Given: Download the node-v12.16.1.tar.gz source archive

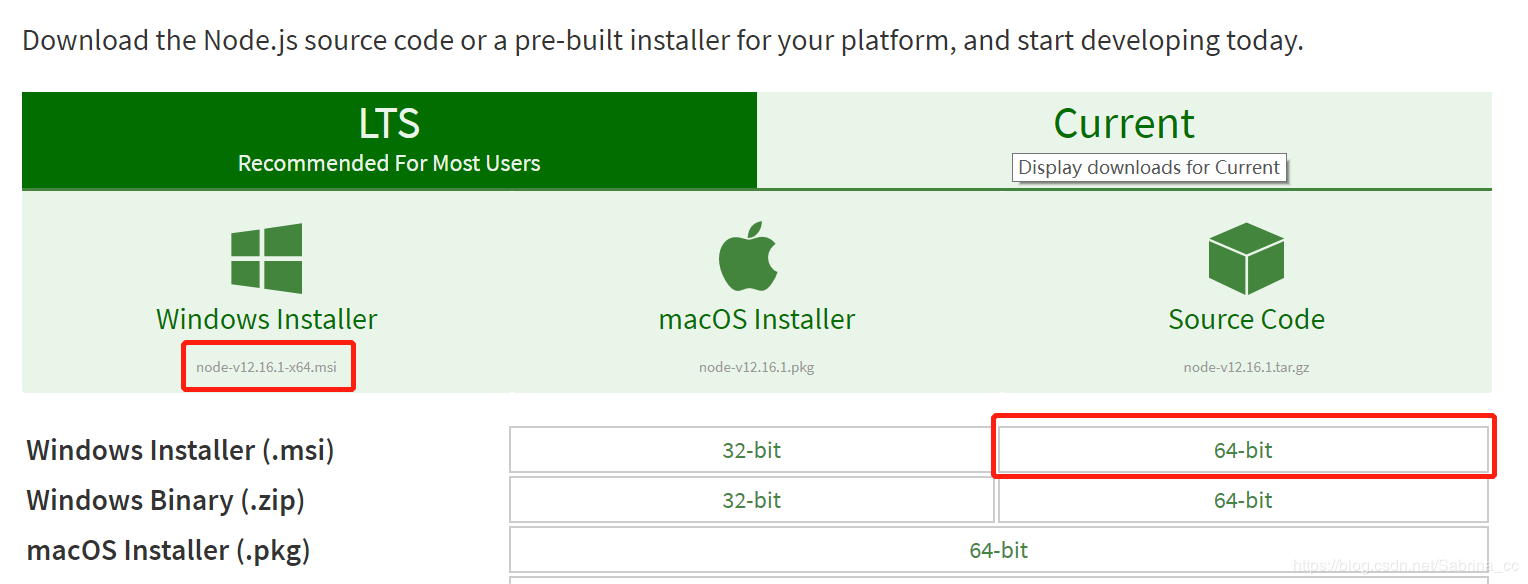Looking at the screenshot, I should (x=1246, y=366).
